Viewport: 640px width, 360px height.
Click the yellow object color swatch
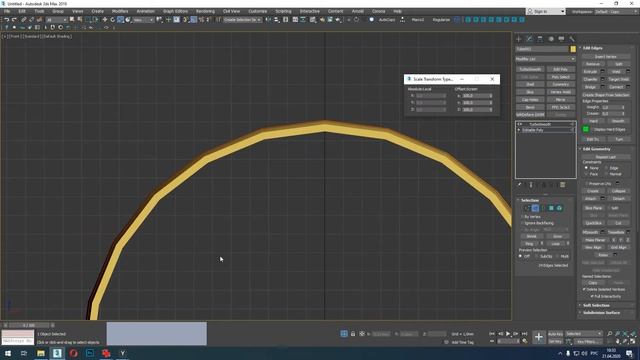coord(573,49)
